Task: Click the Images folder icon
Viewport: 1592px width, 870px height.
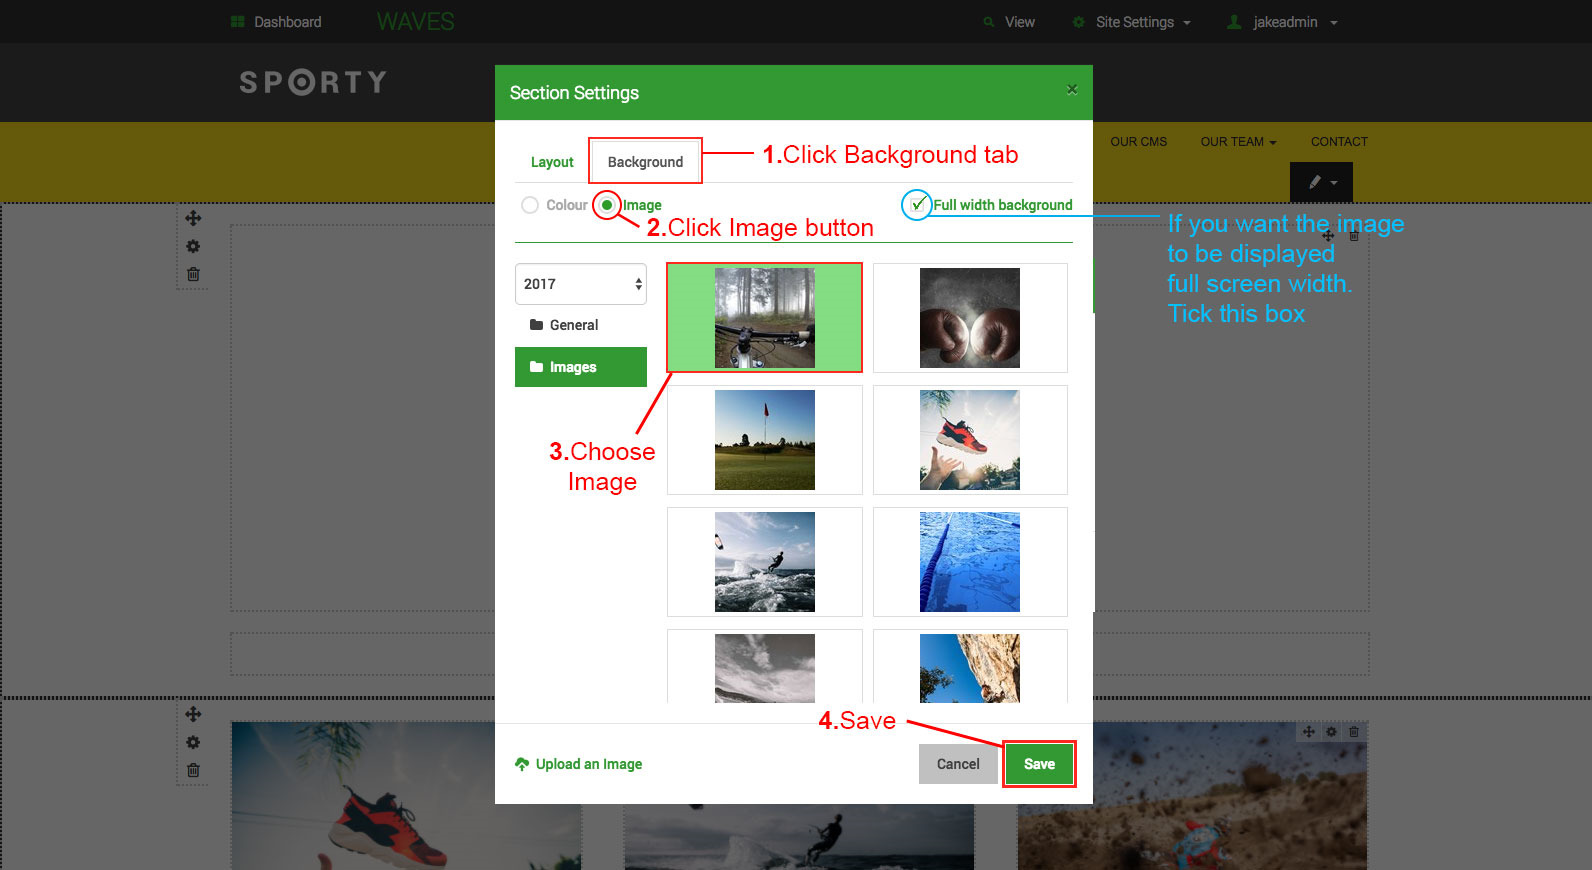Action: pos(537,367)
